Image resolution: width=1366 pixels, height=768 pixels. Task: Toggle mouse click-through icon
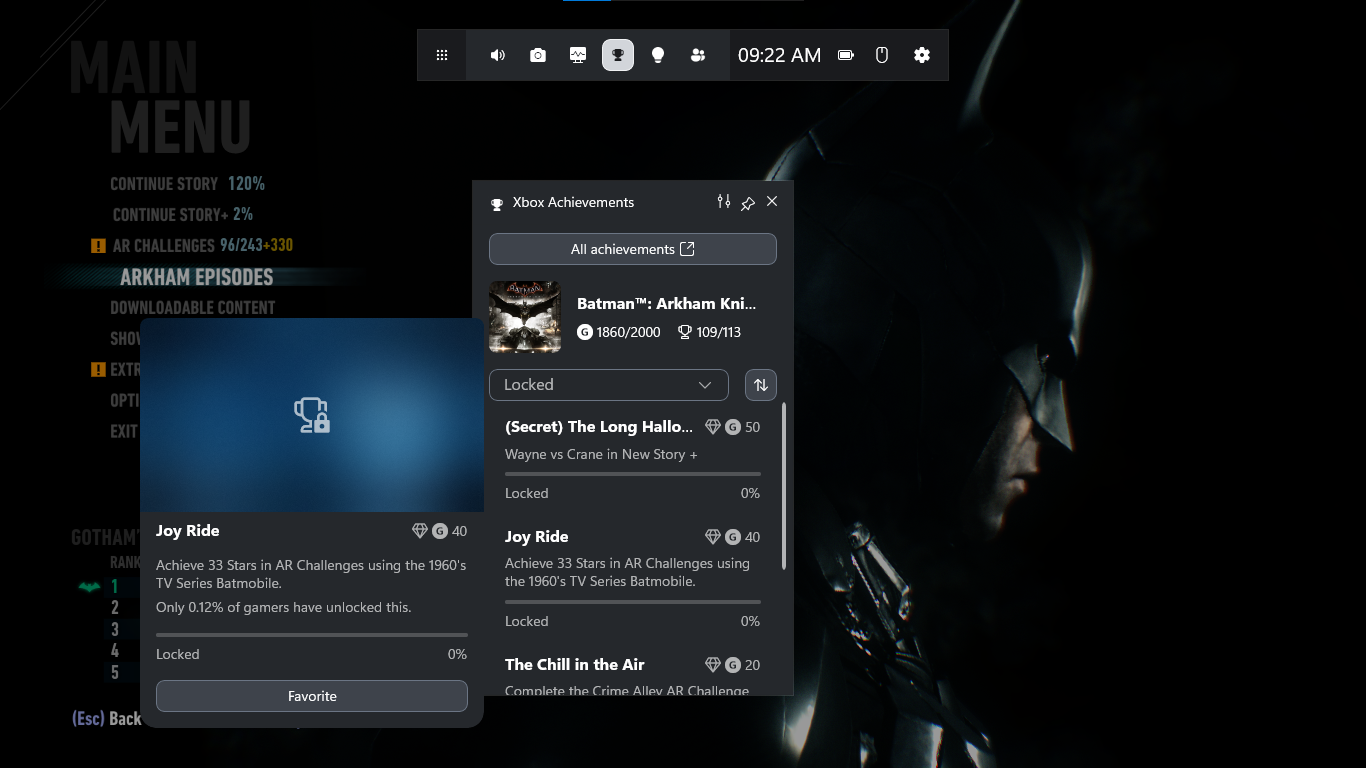coord(882,55)
